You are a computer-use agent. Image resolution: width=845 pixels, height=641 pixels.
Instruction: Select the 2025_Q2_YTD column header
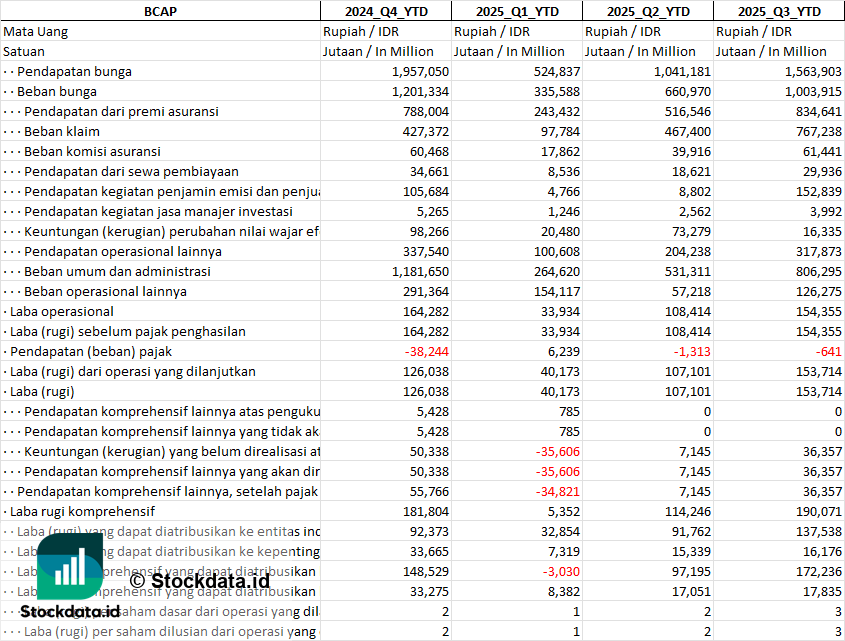pos(648,11)
